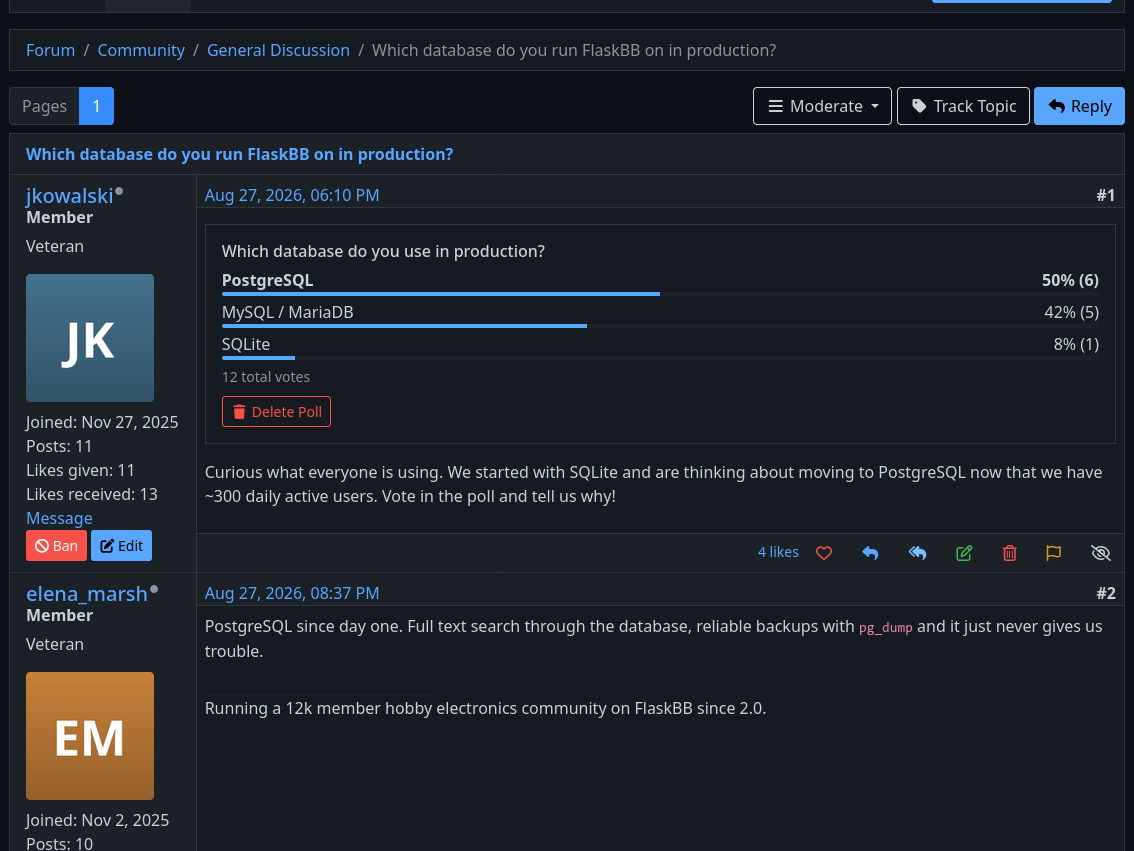Click the 'pg_dump' inline code text
This screenshot has height=851, width=1134.
(885, 628)
